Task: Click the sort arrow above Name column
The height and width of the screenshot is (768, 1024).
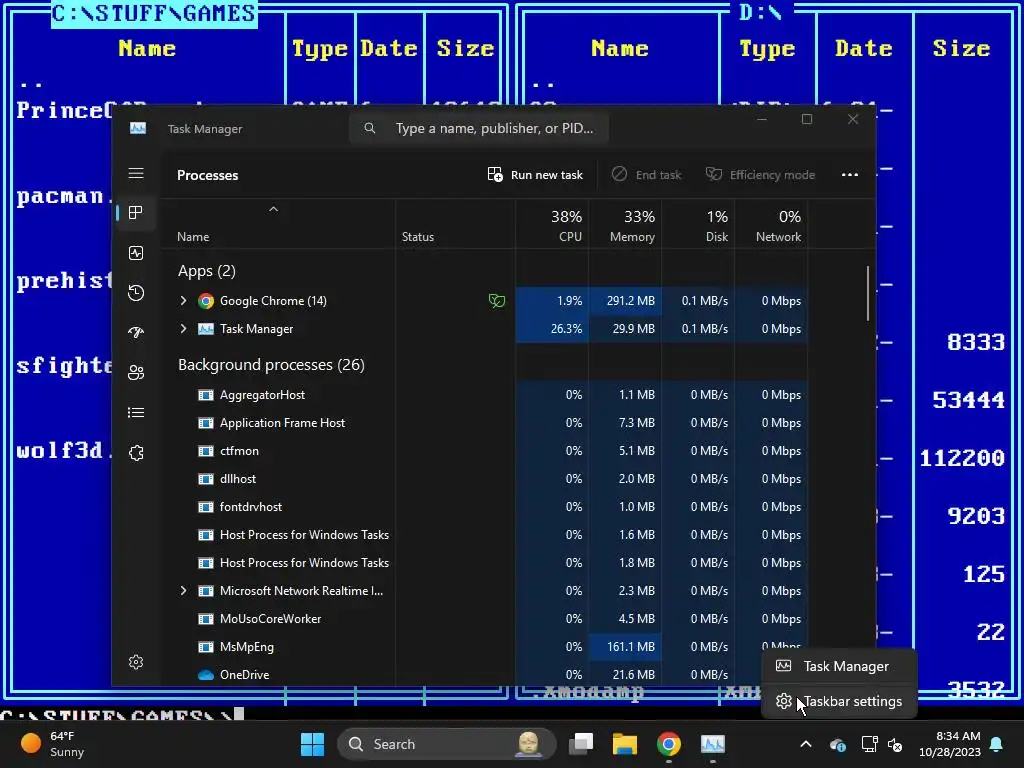Action: (274, 209)
